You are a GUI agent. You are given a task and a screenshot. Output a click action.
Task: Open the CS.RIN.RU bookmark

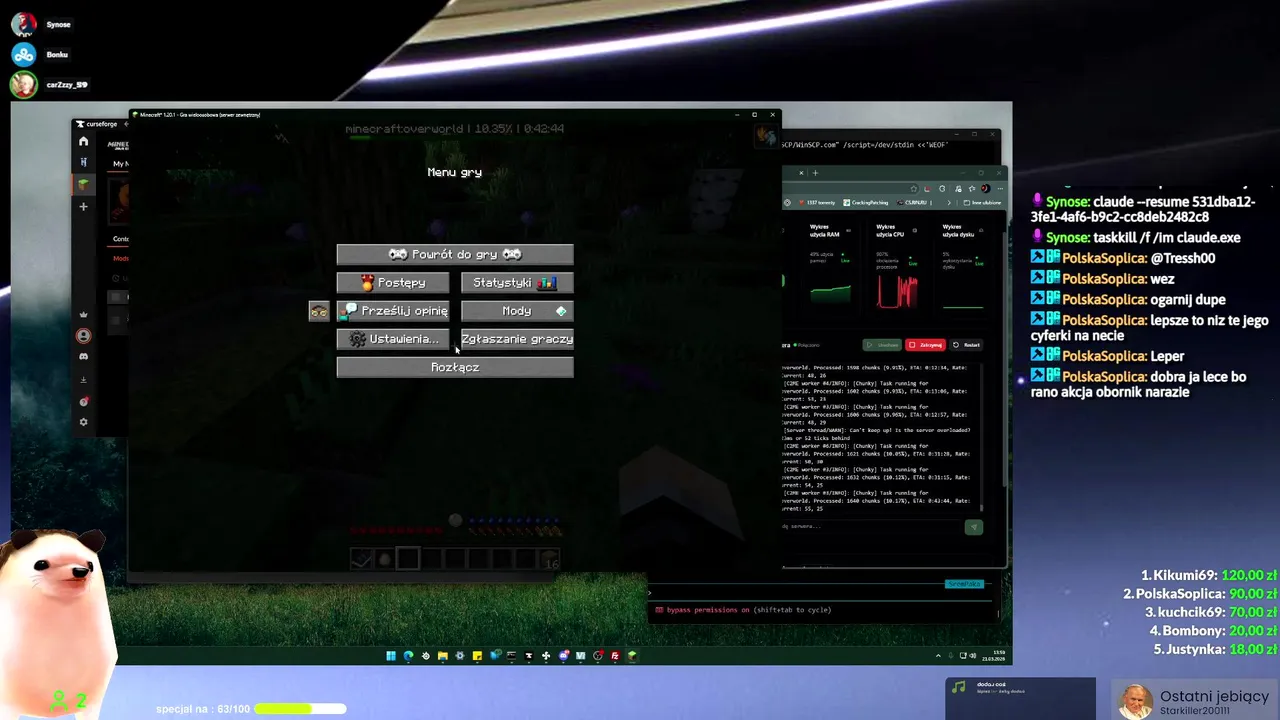pos(914,202)
